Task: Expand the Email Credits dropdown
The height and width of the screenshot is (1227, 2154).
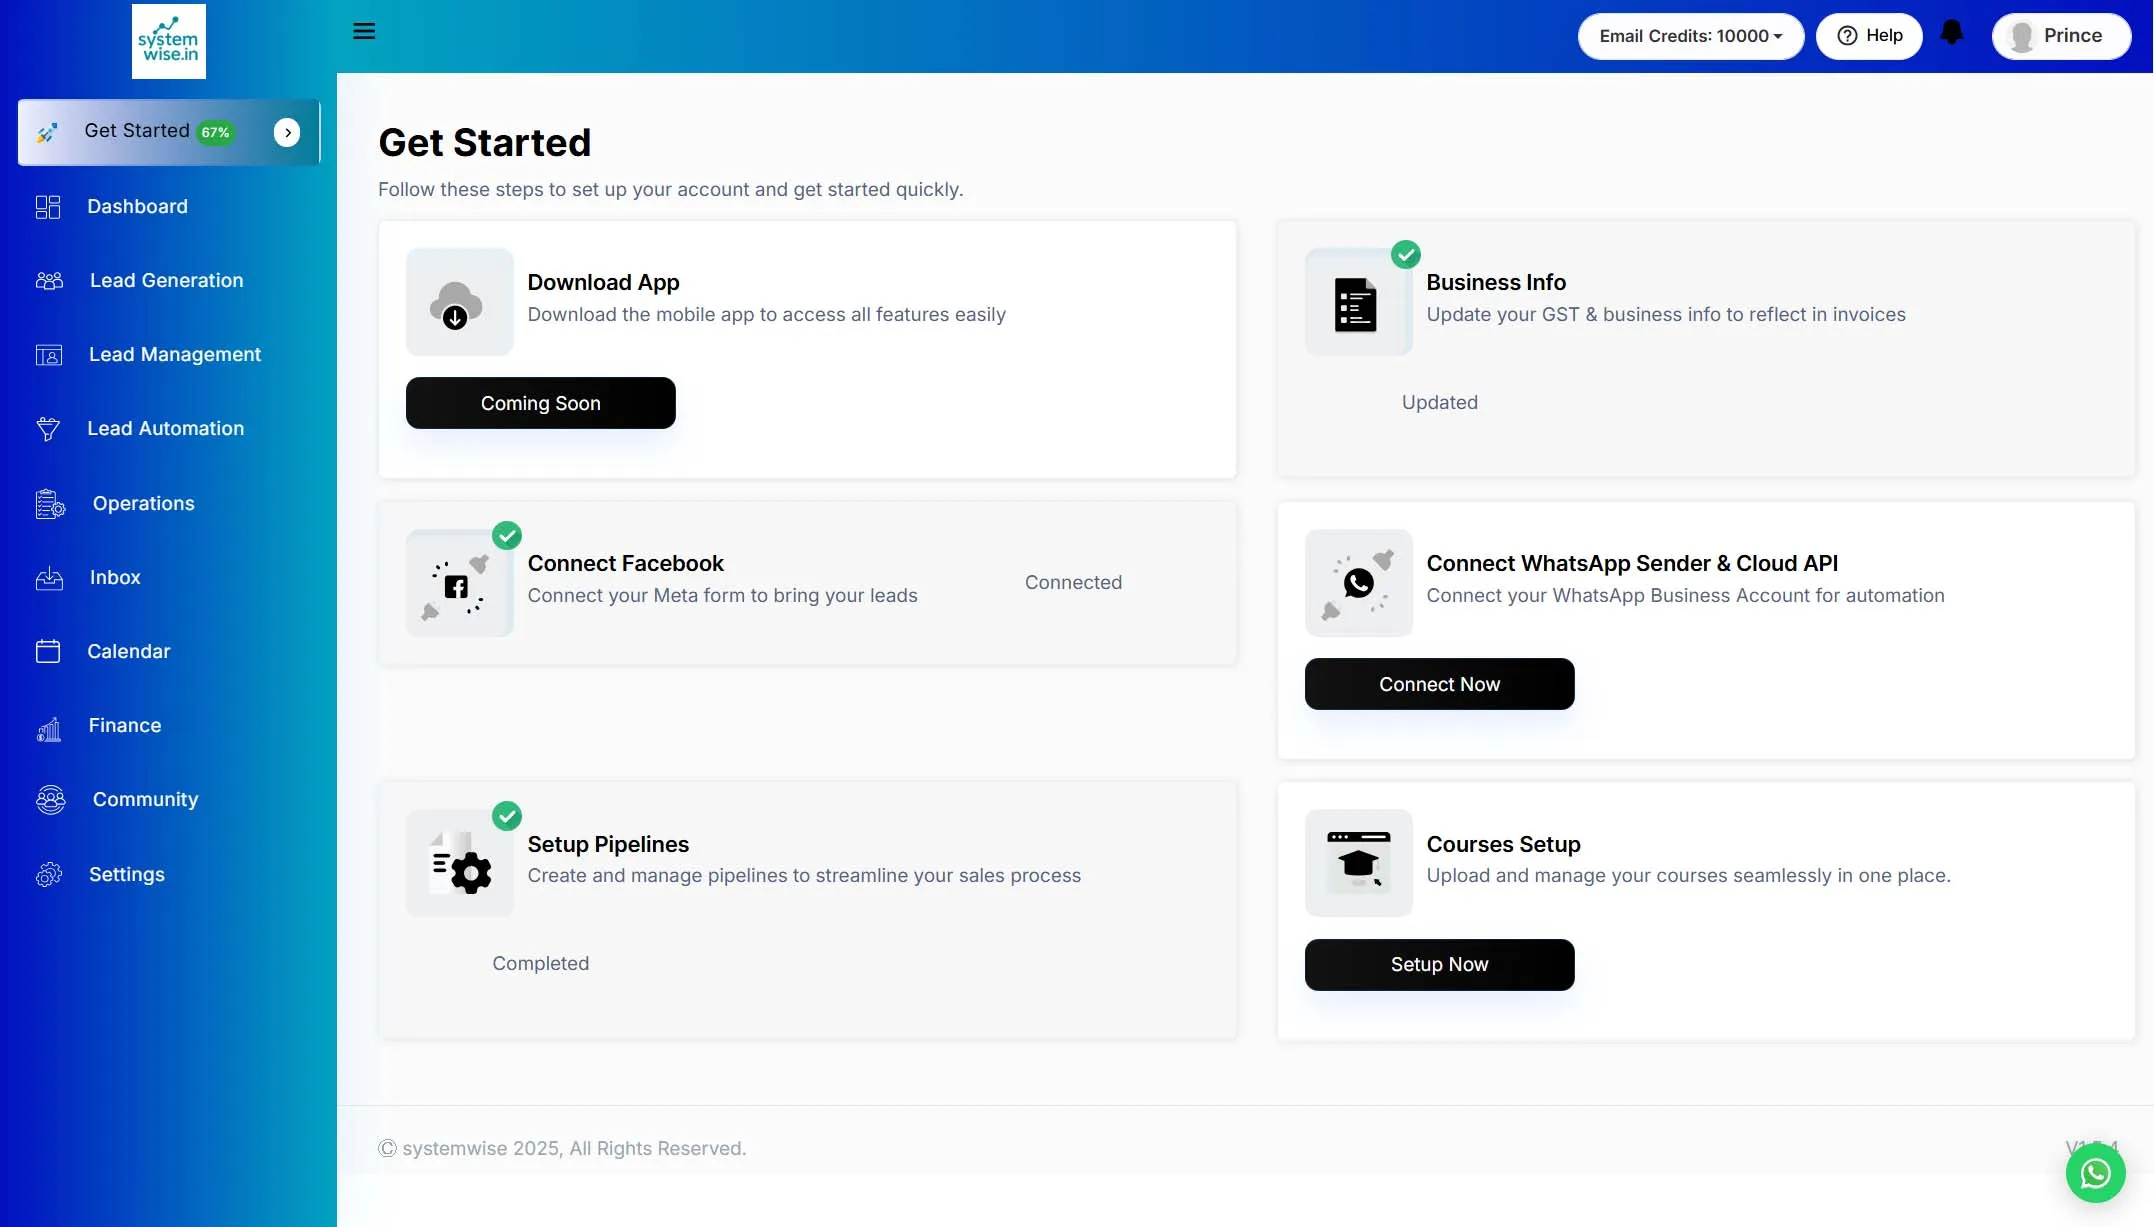Action: (x=1690, y=36)
